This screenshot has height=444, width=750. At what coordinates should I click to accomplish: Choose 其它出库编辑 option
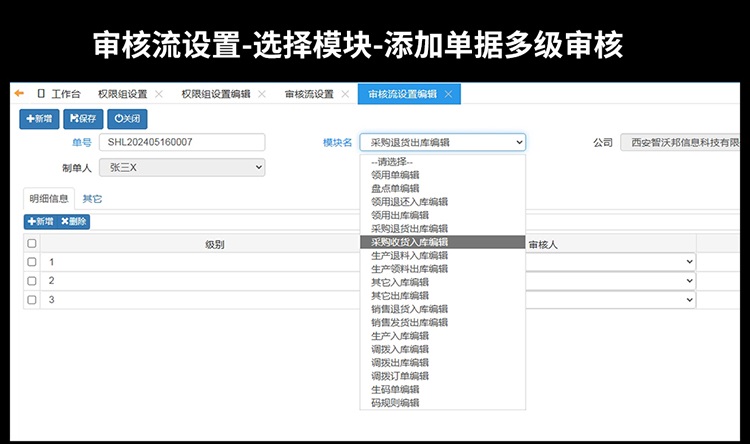pyautogui.click(x=442, y=296)
